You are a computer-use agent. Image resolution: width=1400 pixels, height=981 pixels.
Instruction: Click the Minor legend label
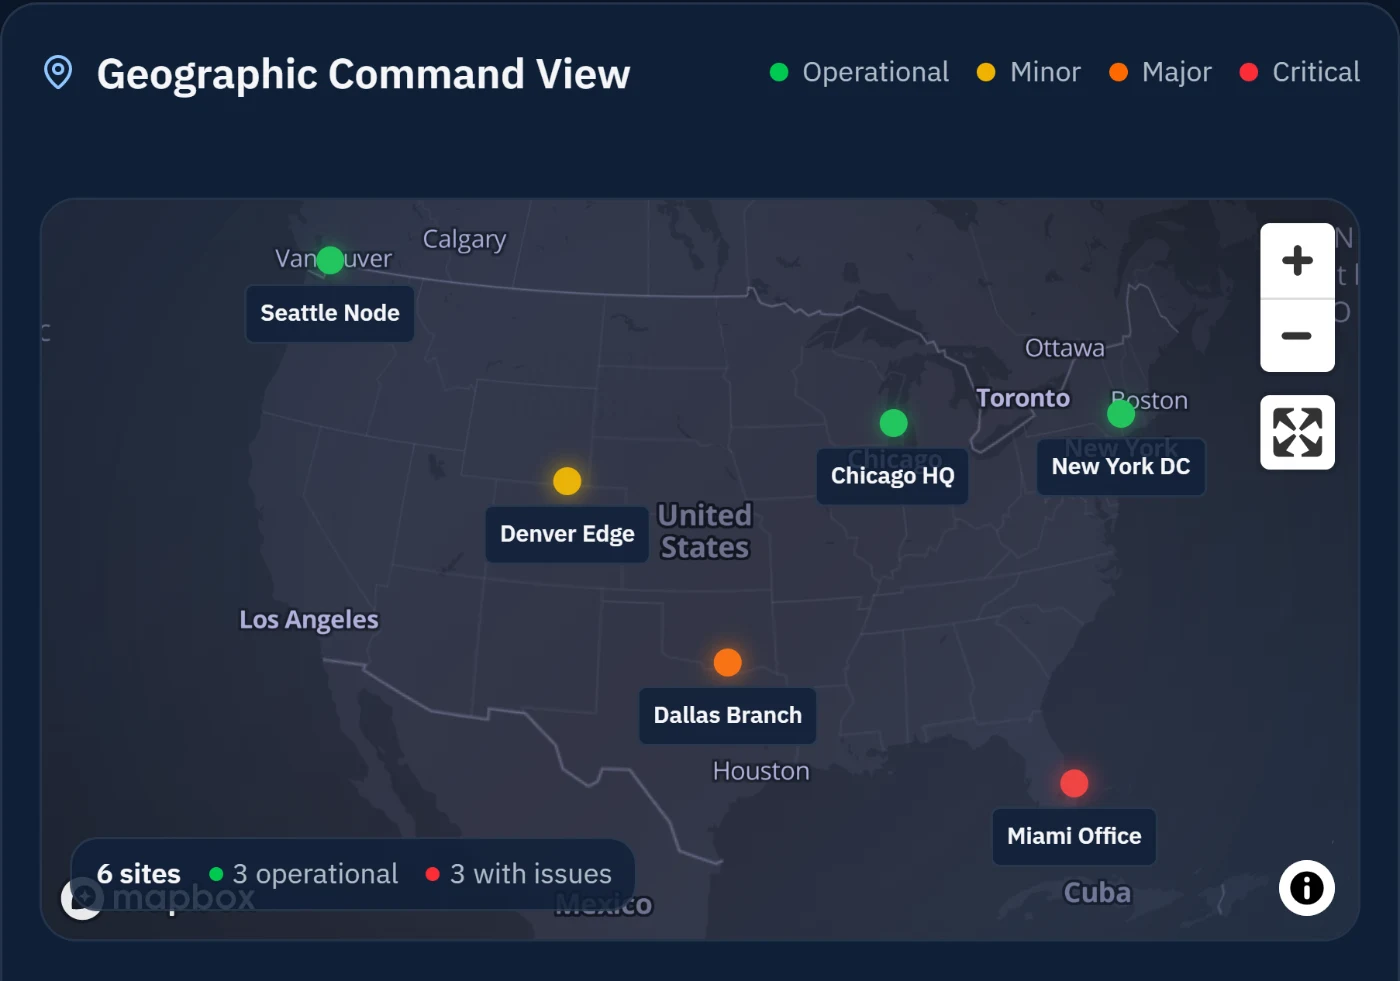1045,72
